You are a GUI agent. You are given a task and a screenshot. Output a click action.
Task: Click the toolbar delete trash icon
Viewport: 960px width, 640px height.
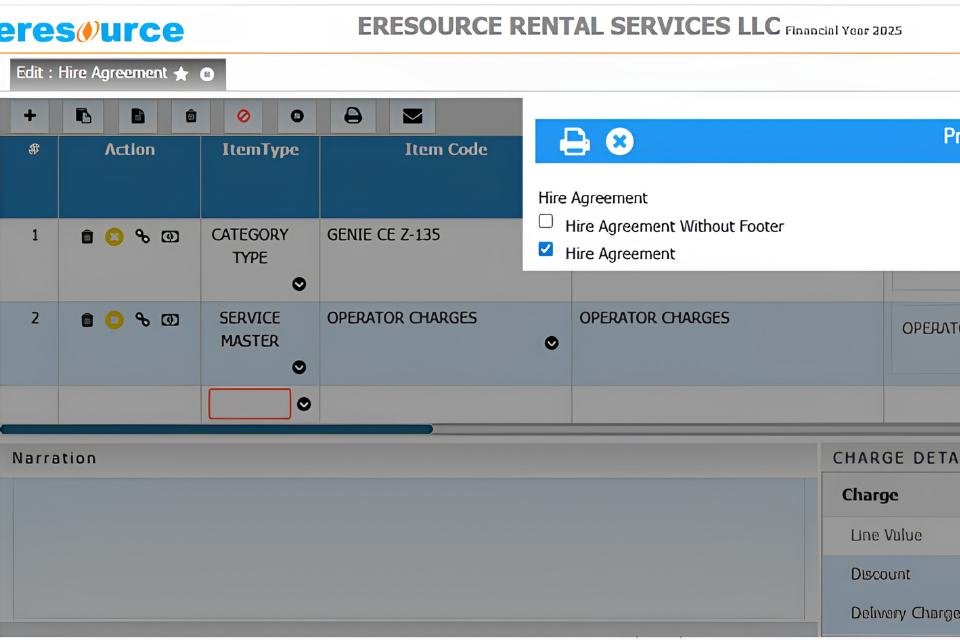191,116
